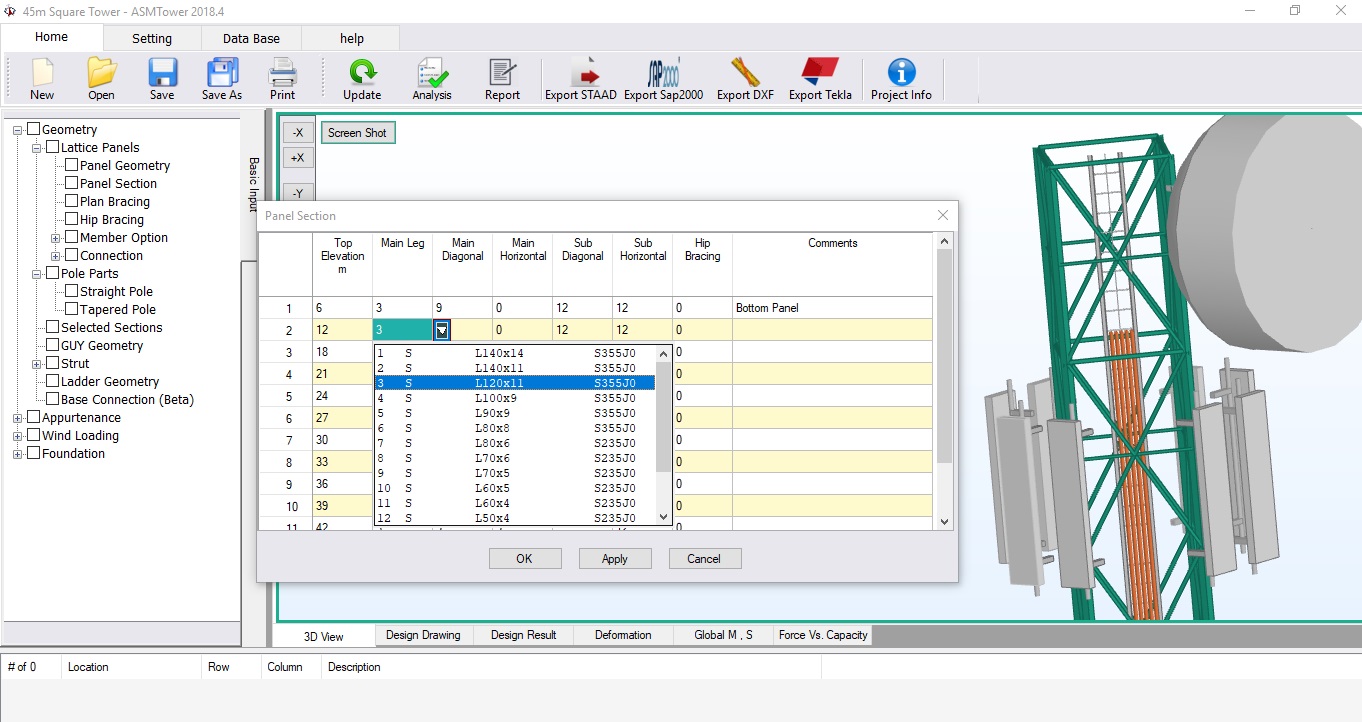The height and width of the screenshot is (722, 1362).
Task: Run Update from the toolbar
Action: coord(362,79)
